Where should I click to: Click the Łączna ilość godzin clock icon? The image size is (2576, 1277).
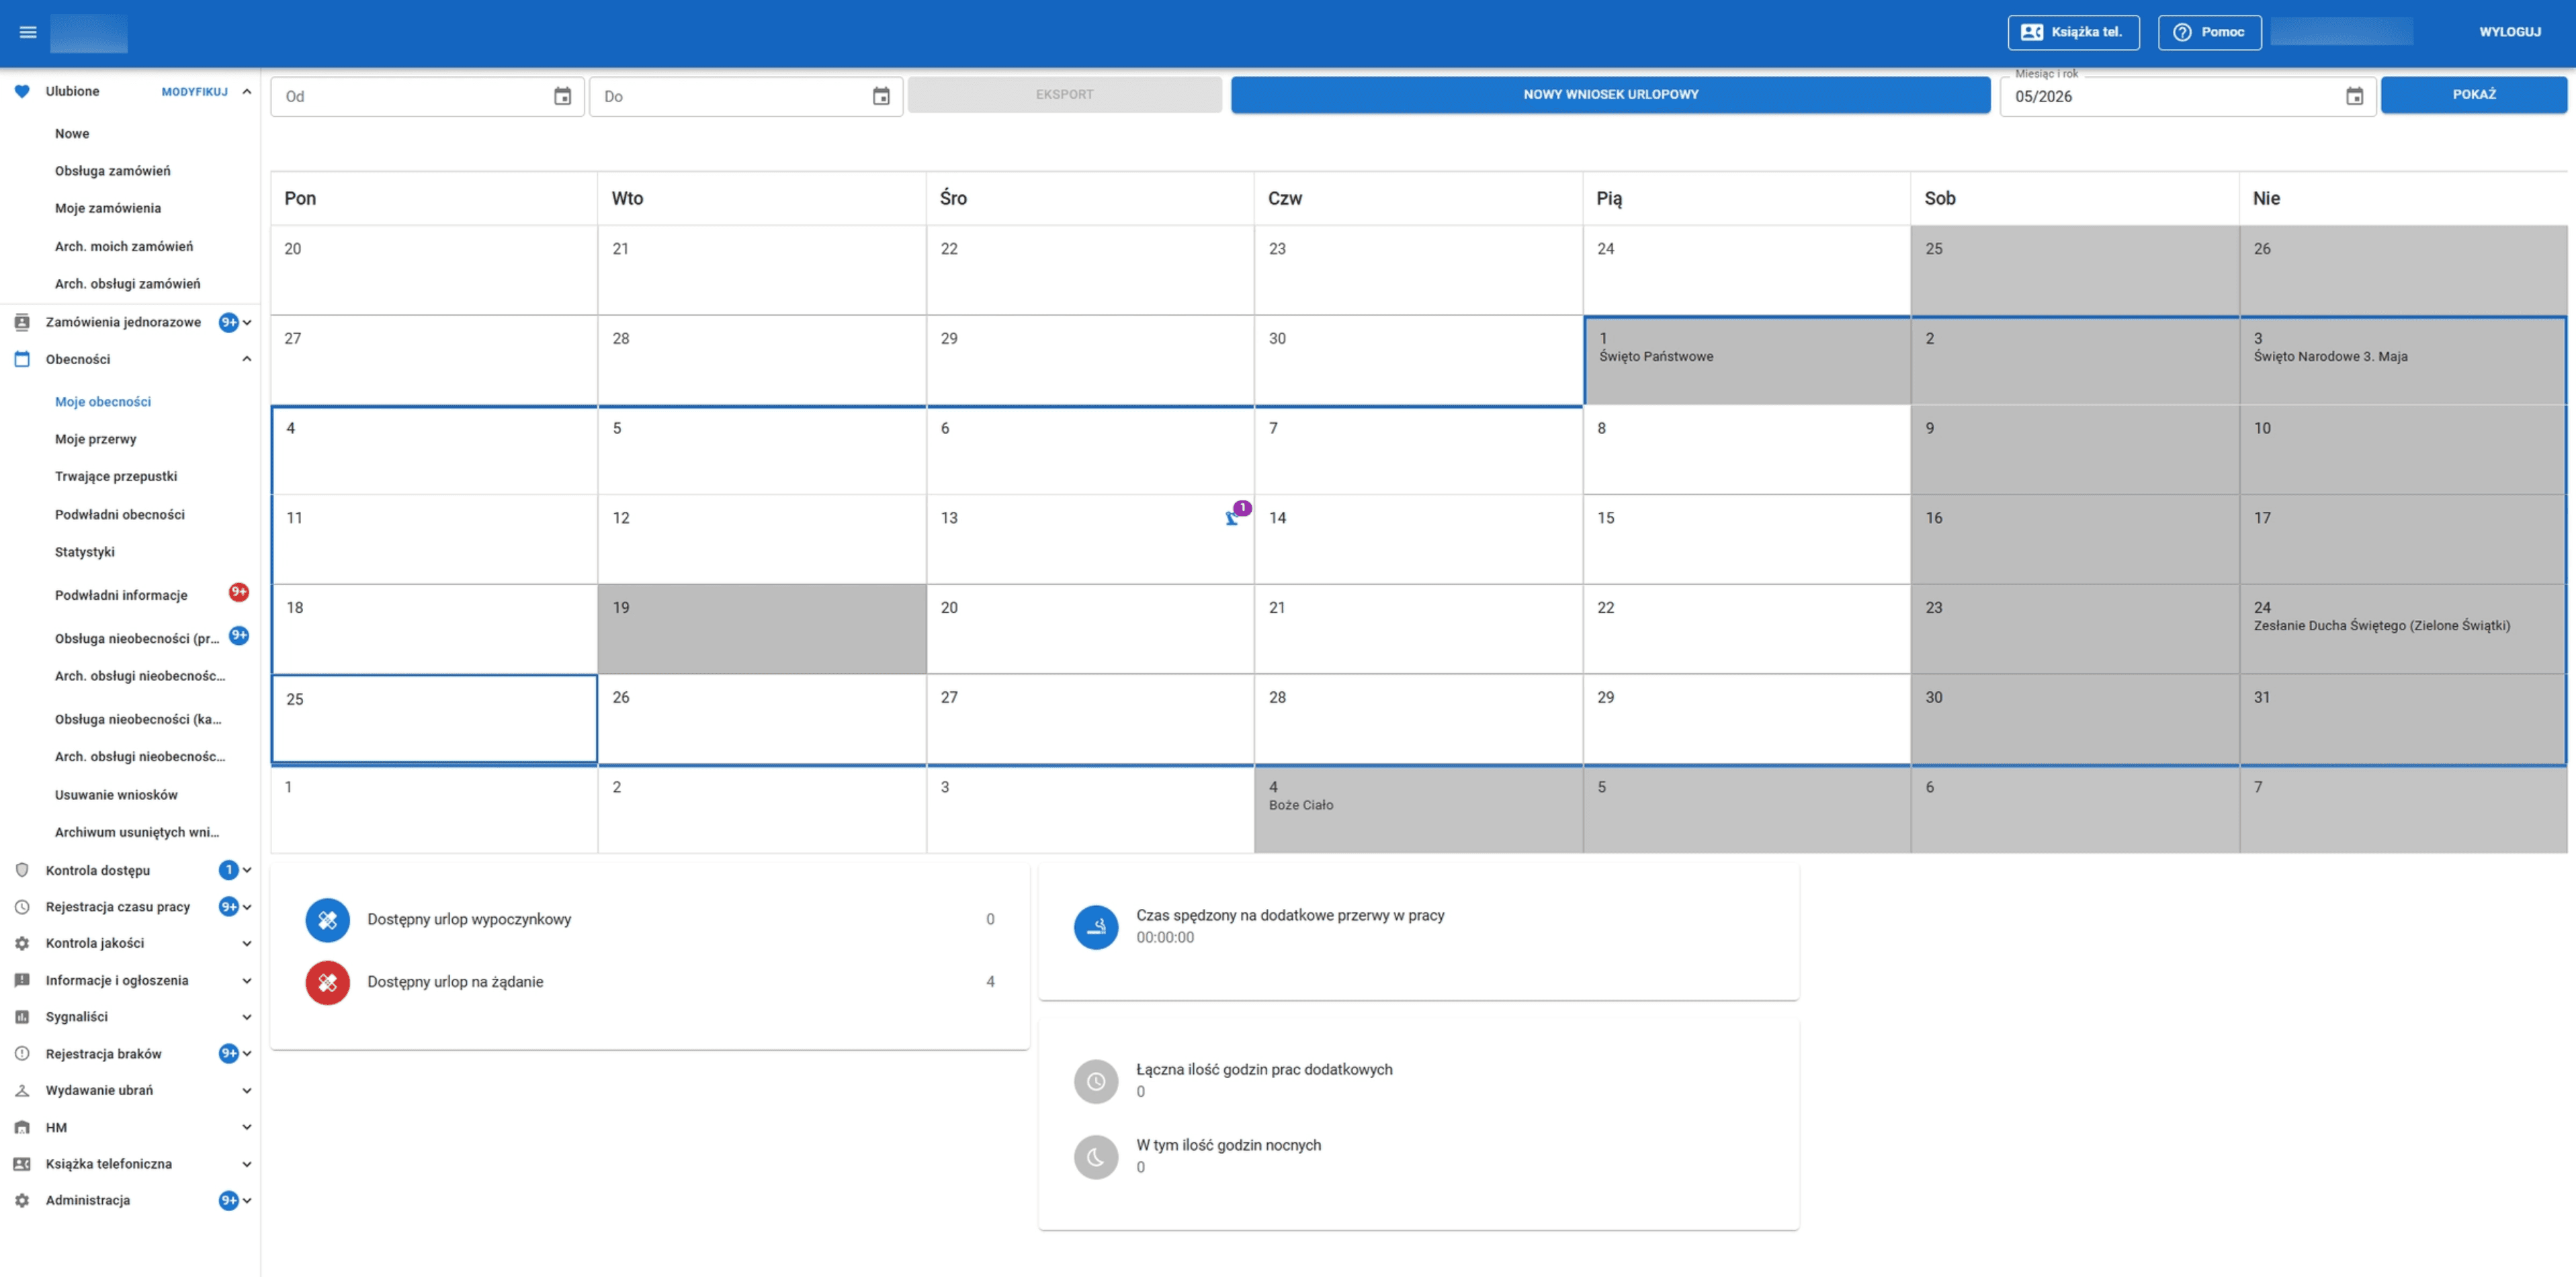pos(1096,1081)
